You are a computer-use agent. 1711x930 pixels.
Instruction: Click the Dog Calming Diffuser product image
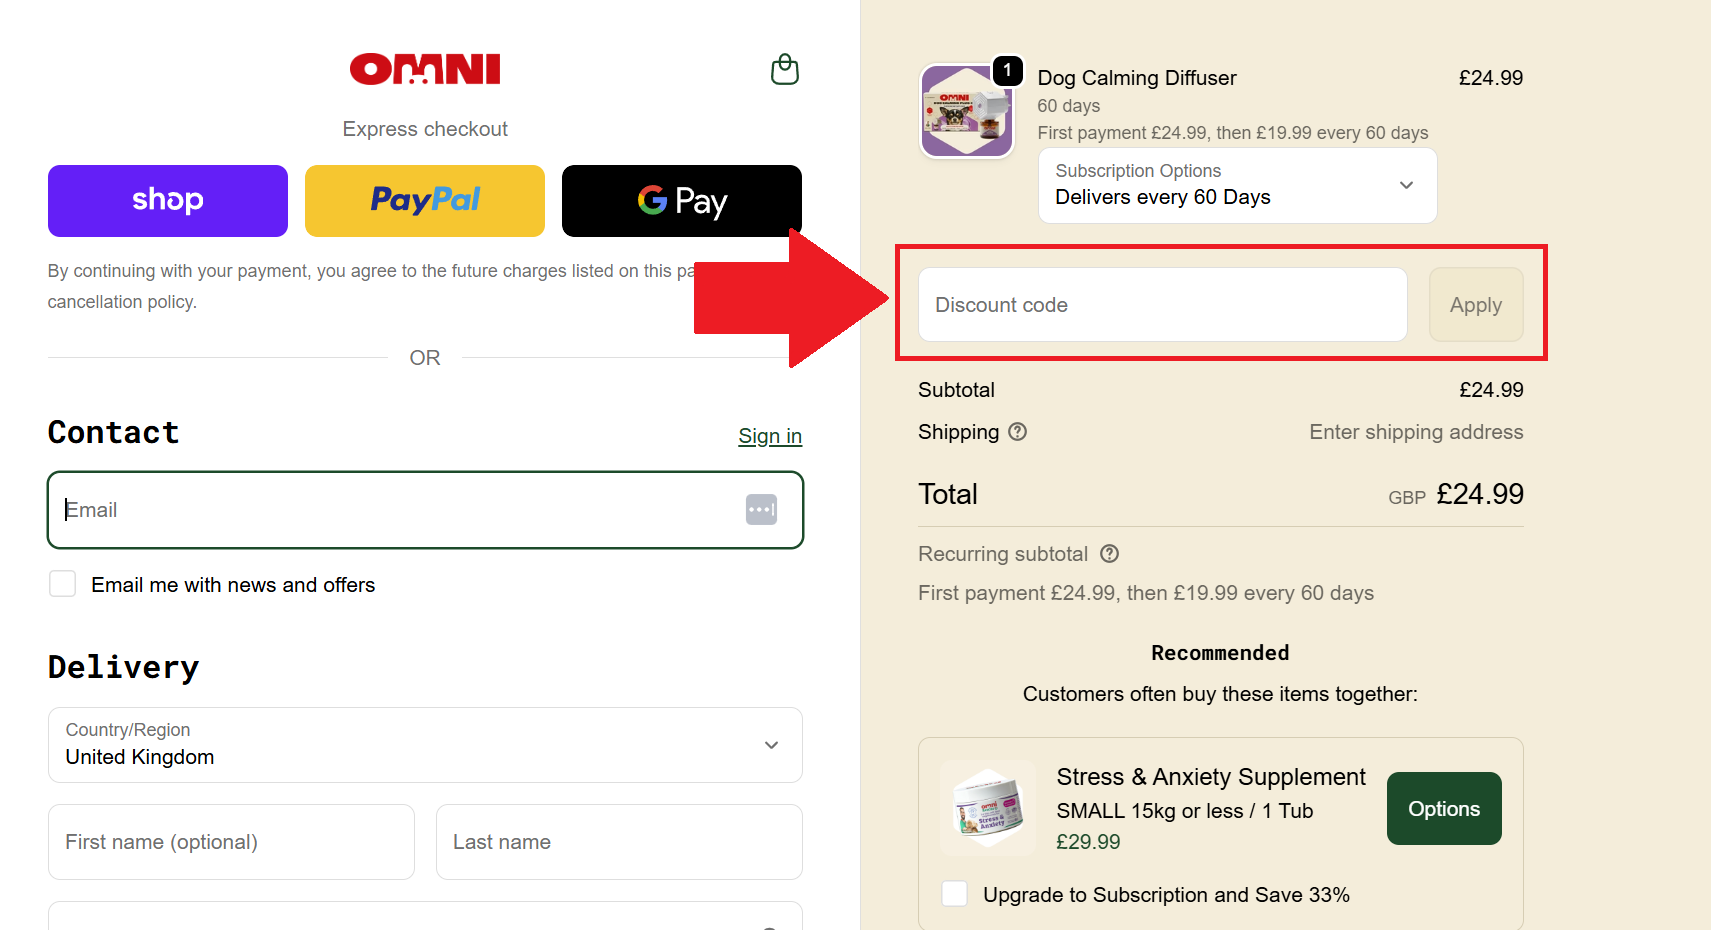coord(966,111)
